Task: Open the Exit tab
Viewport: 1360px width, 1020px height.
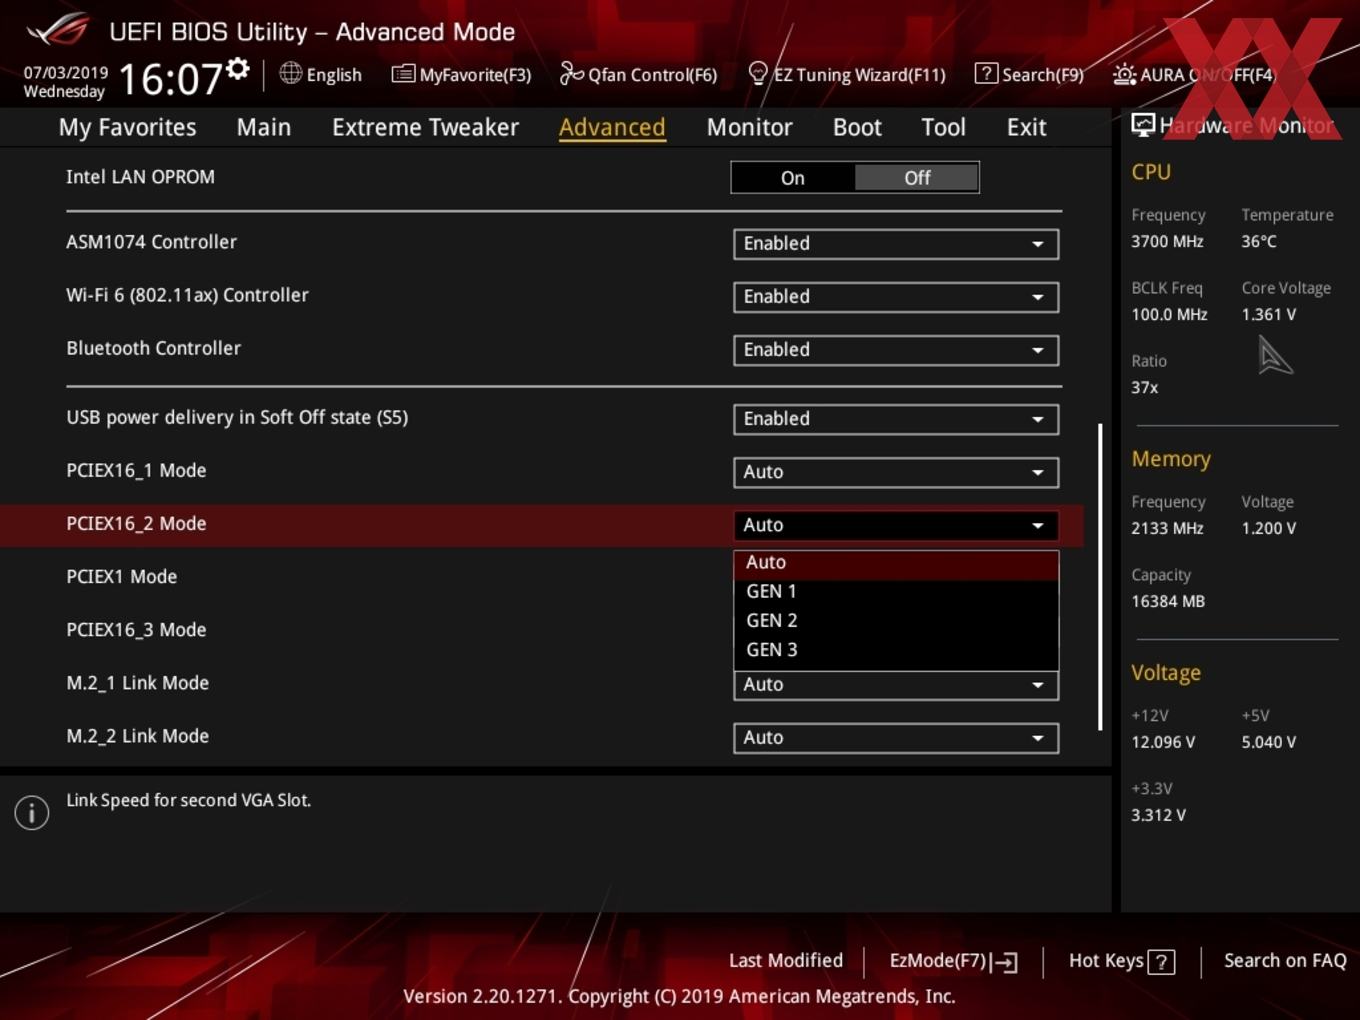Action: pyautogui.click(x=1026, y=127)
